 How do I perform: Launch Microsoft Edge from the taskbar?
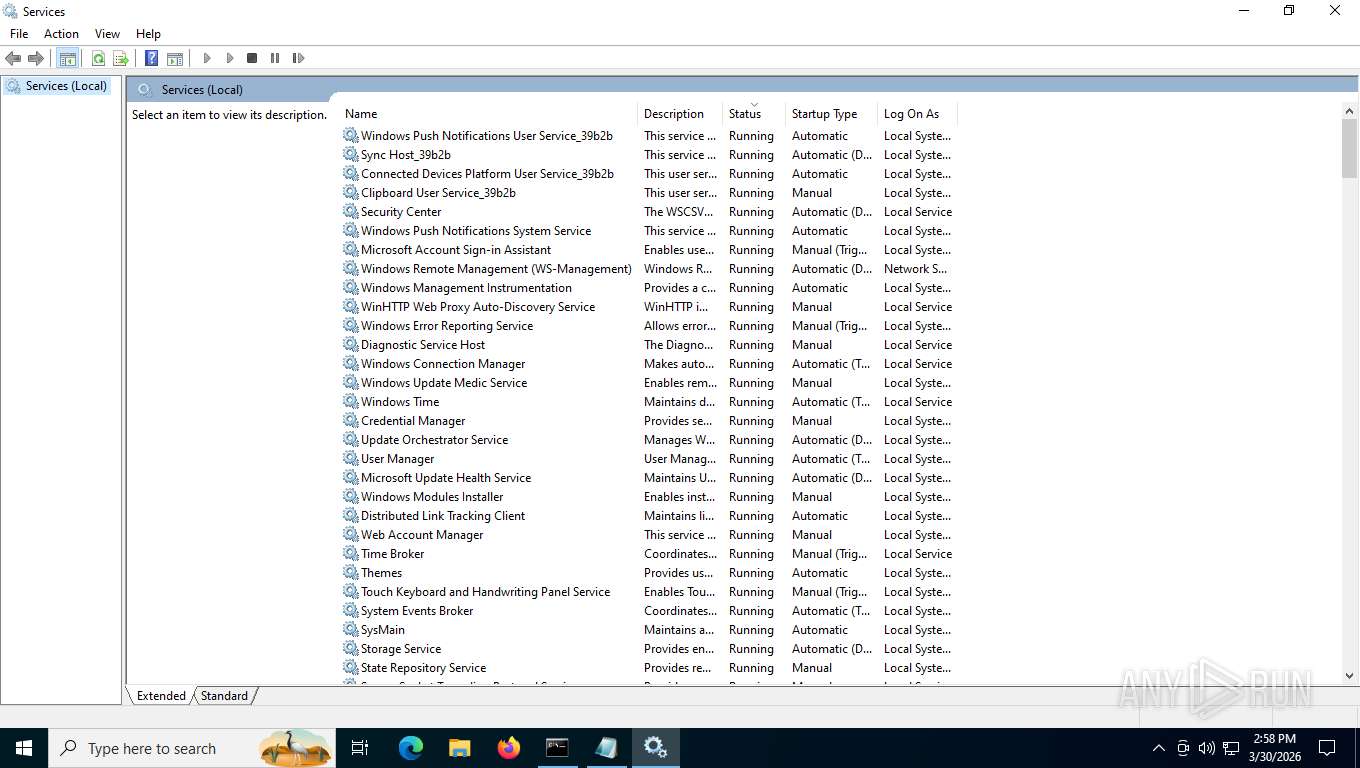pos(410,748)
